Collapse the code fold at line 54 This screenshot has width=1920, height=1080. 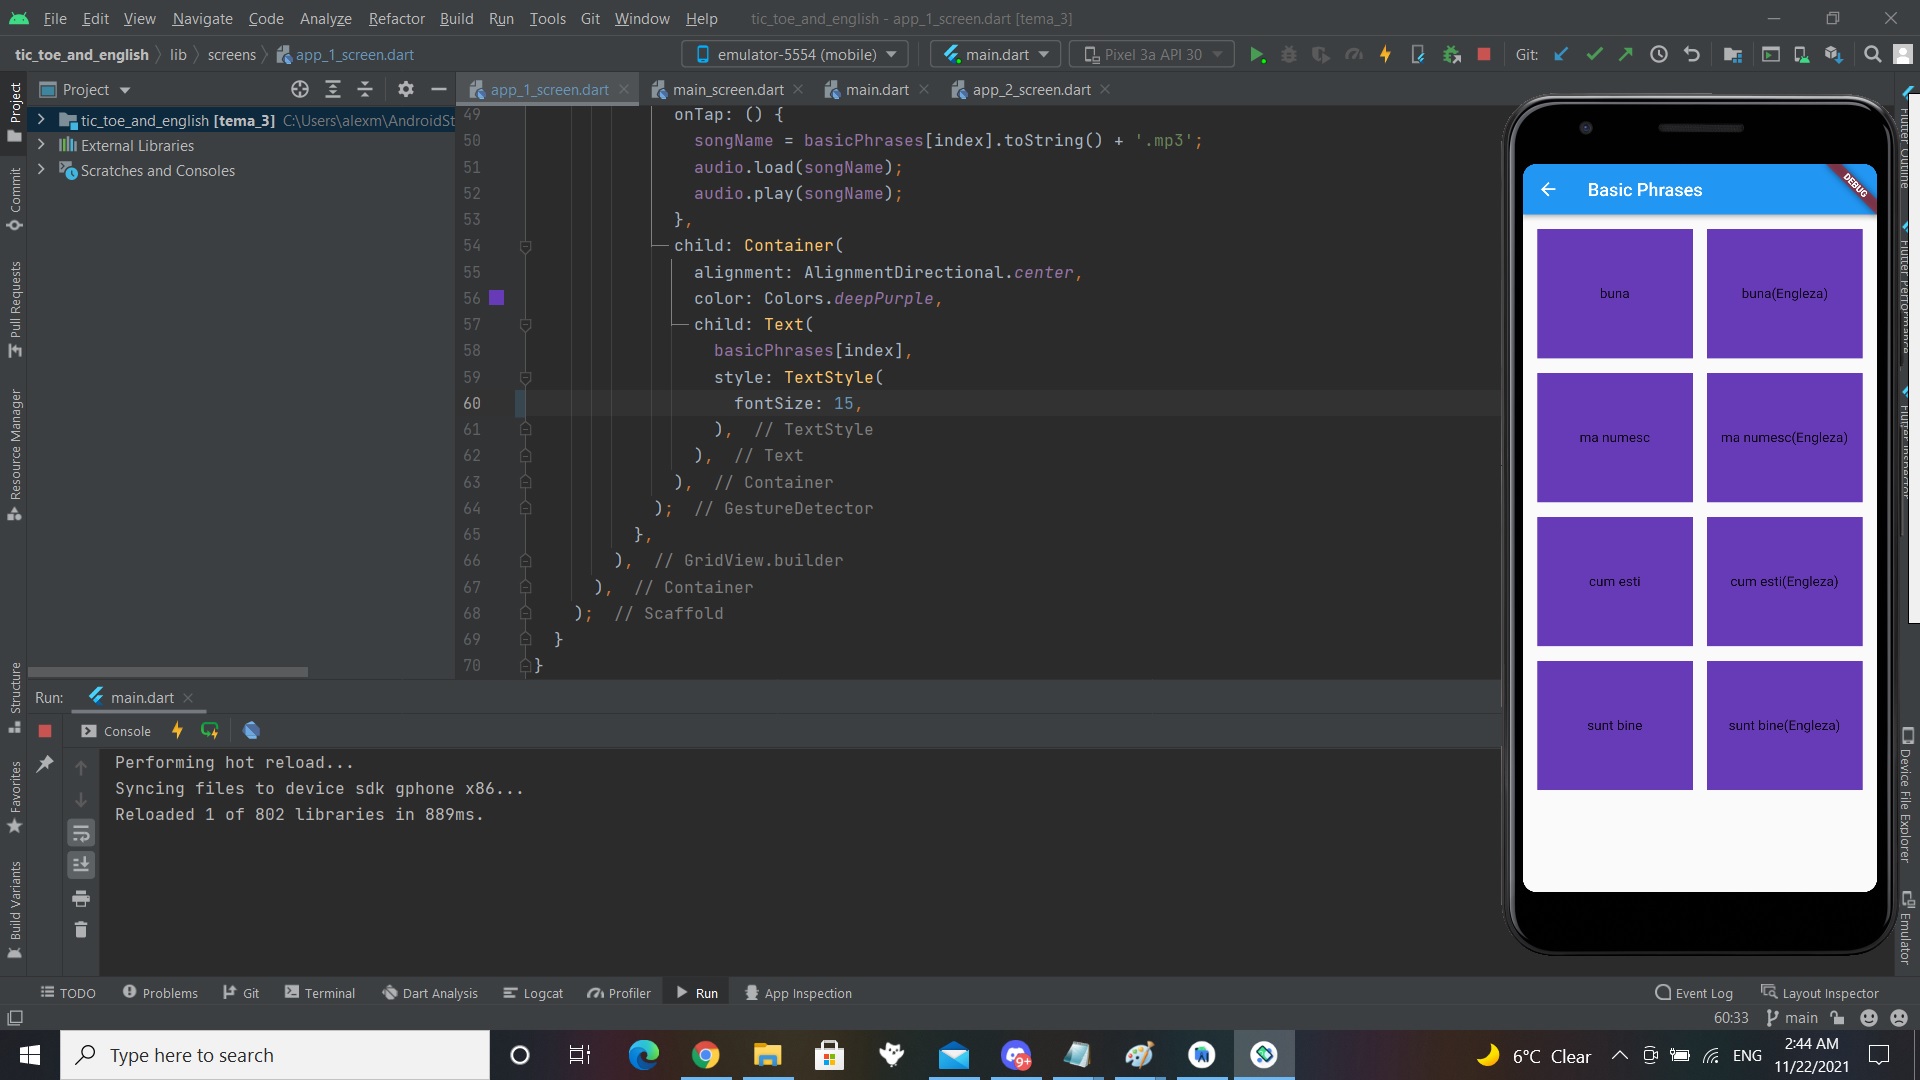point(525,246)
